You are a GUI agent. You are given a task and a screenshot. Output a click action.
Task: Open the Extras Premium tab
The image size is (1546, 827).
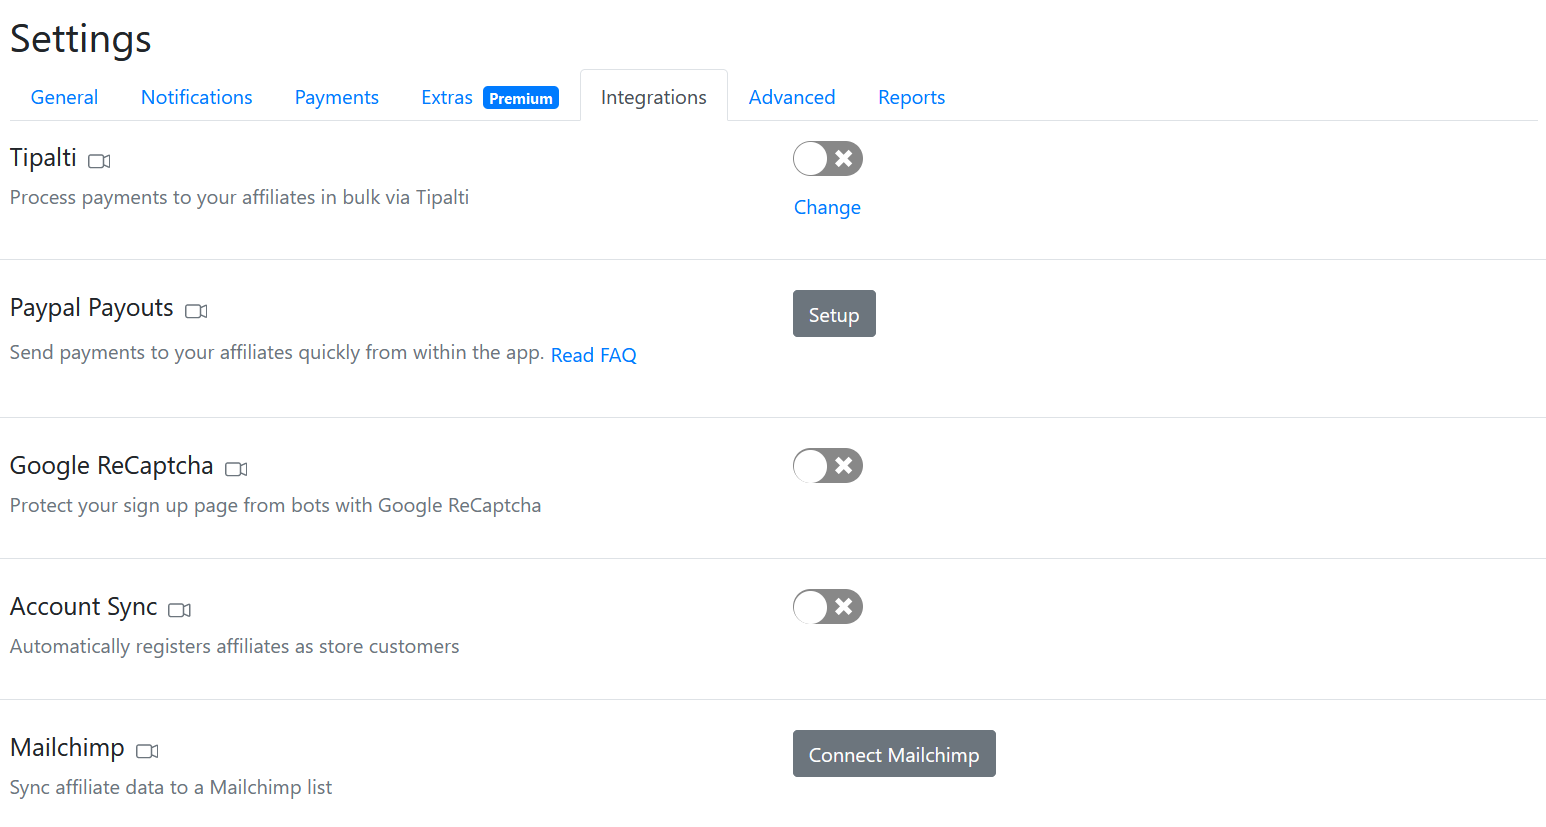coord(490,97)
